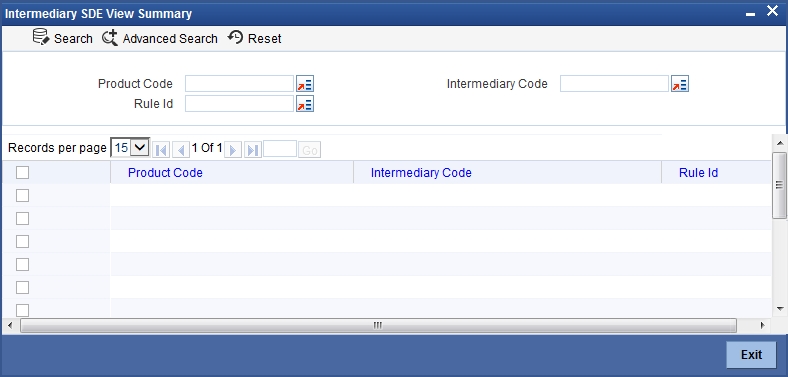Click the Reset toolbar label
788x377 pixels.
click(265, 39)
